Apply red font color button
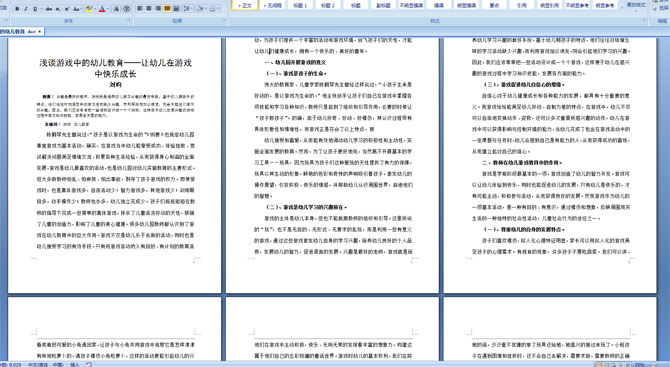This screenshot has height=367, width=670. 102,9
